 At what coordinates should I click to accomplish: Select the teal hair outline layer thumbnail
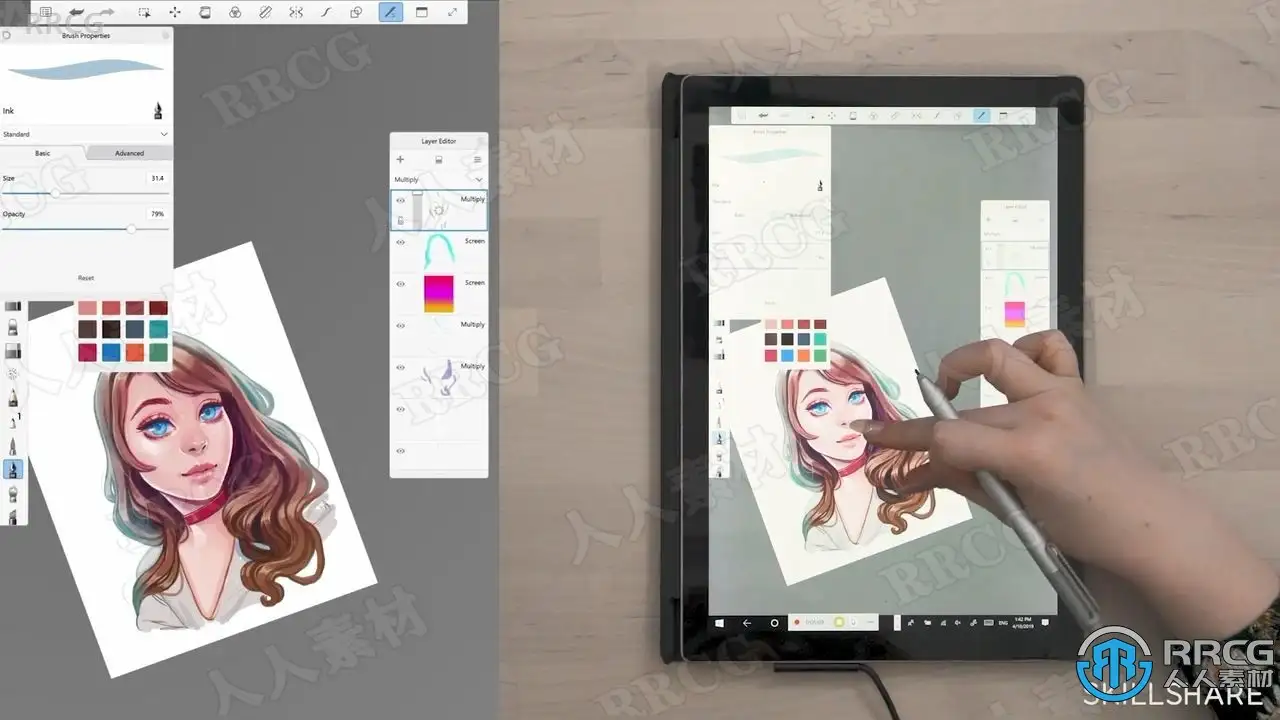click(439, 252)
